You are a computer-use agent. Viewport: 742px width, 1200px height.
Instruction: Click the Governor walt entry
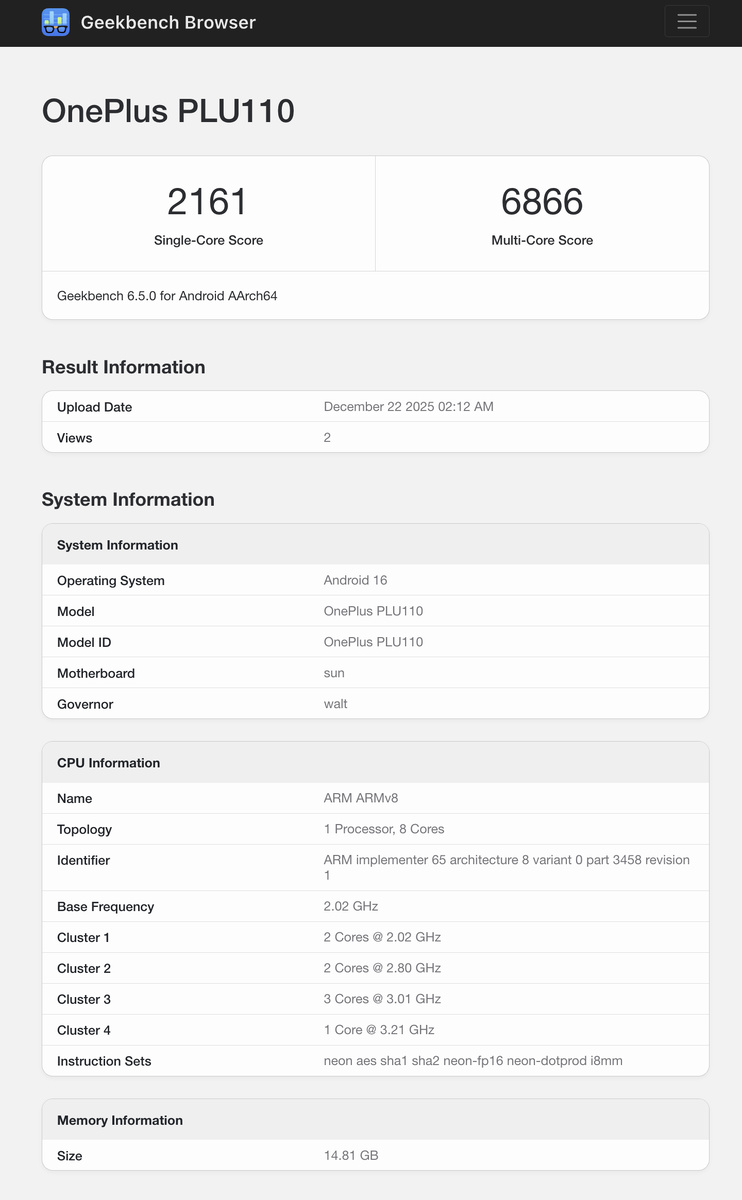point(375,703)
